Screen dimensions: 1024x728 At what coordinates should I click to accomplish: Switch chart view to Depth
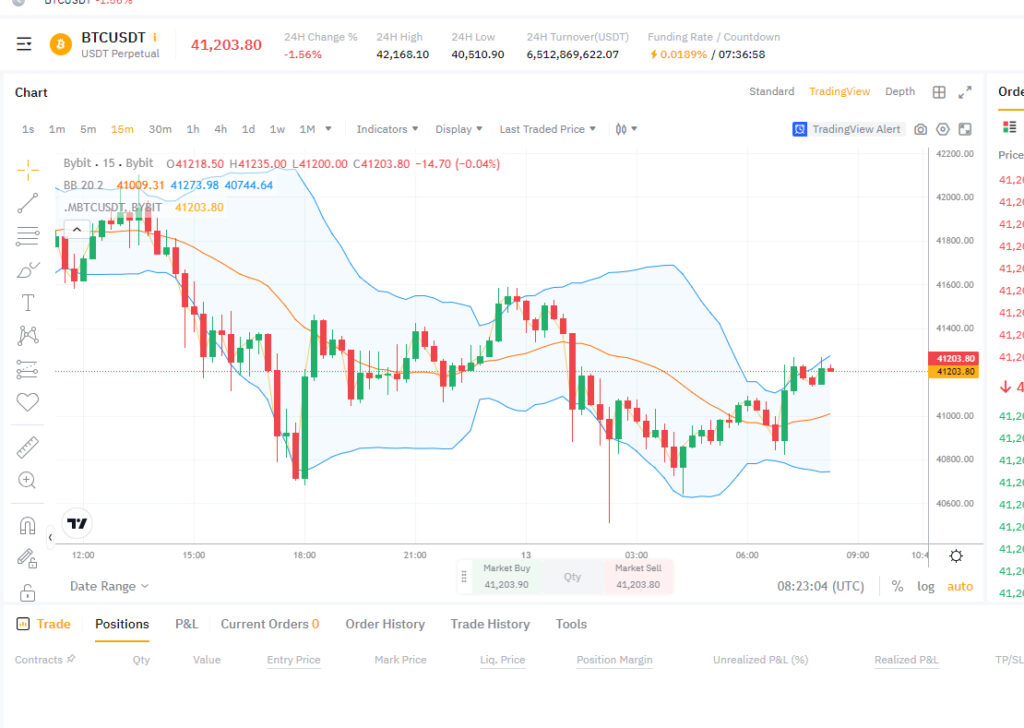coord(900,91)
